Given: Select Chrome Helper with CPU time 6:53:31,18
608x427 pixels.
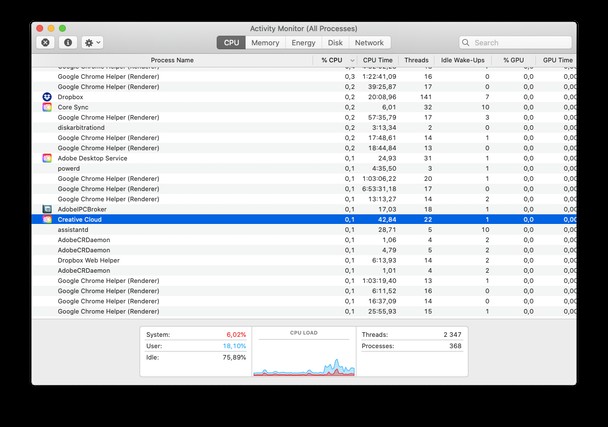Looking at the screenshot, I should coord(304,189).
